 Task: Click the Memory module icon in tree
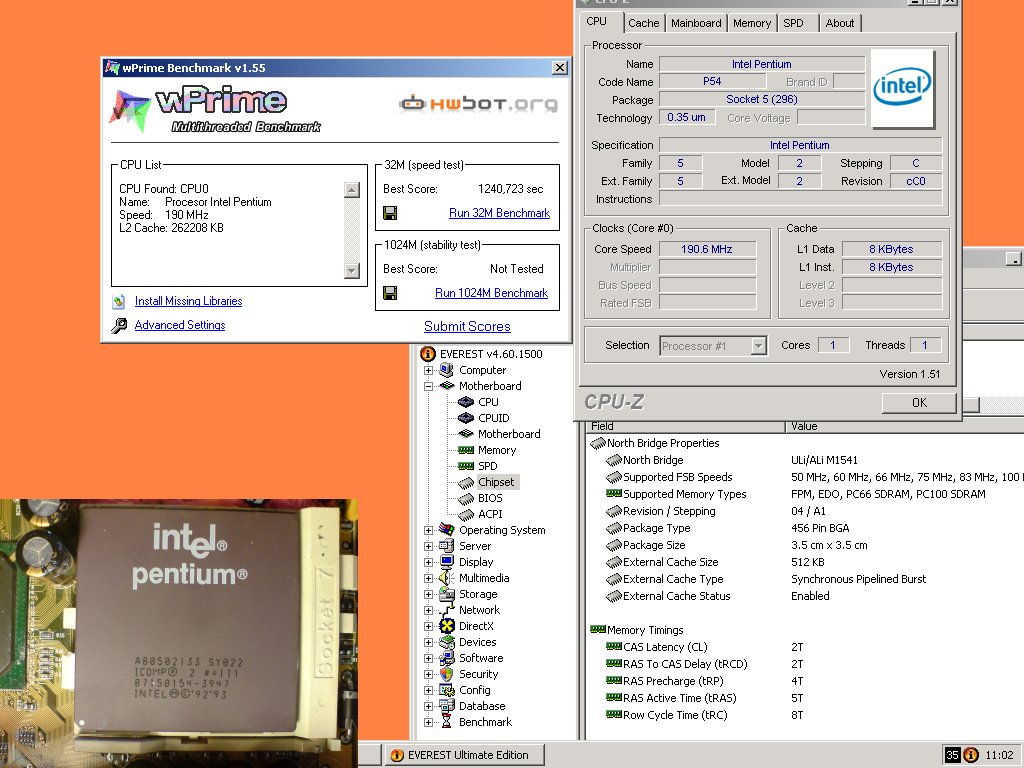466,450
